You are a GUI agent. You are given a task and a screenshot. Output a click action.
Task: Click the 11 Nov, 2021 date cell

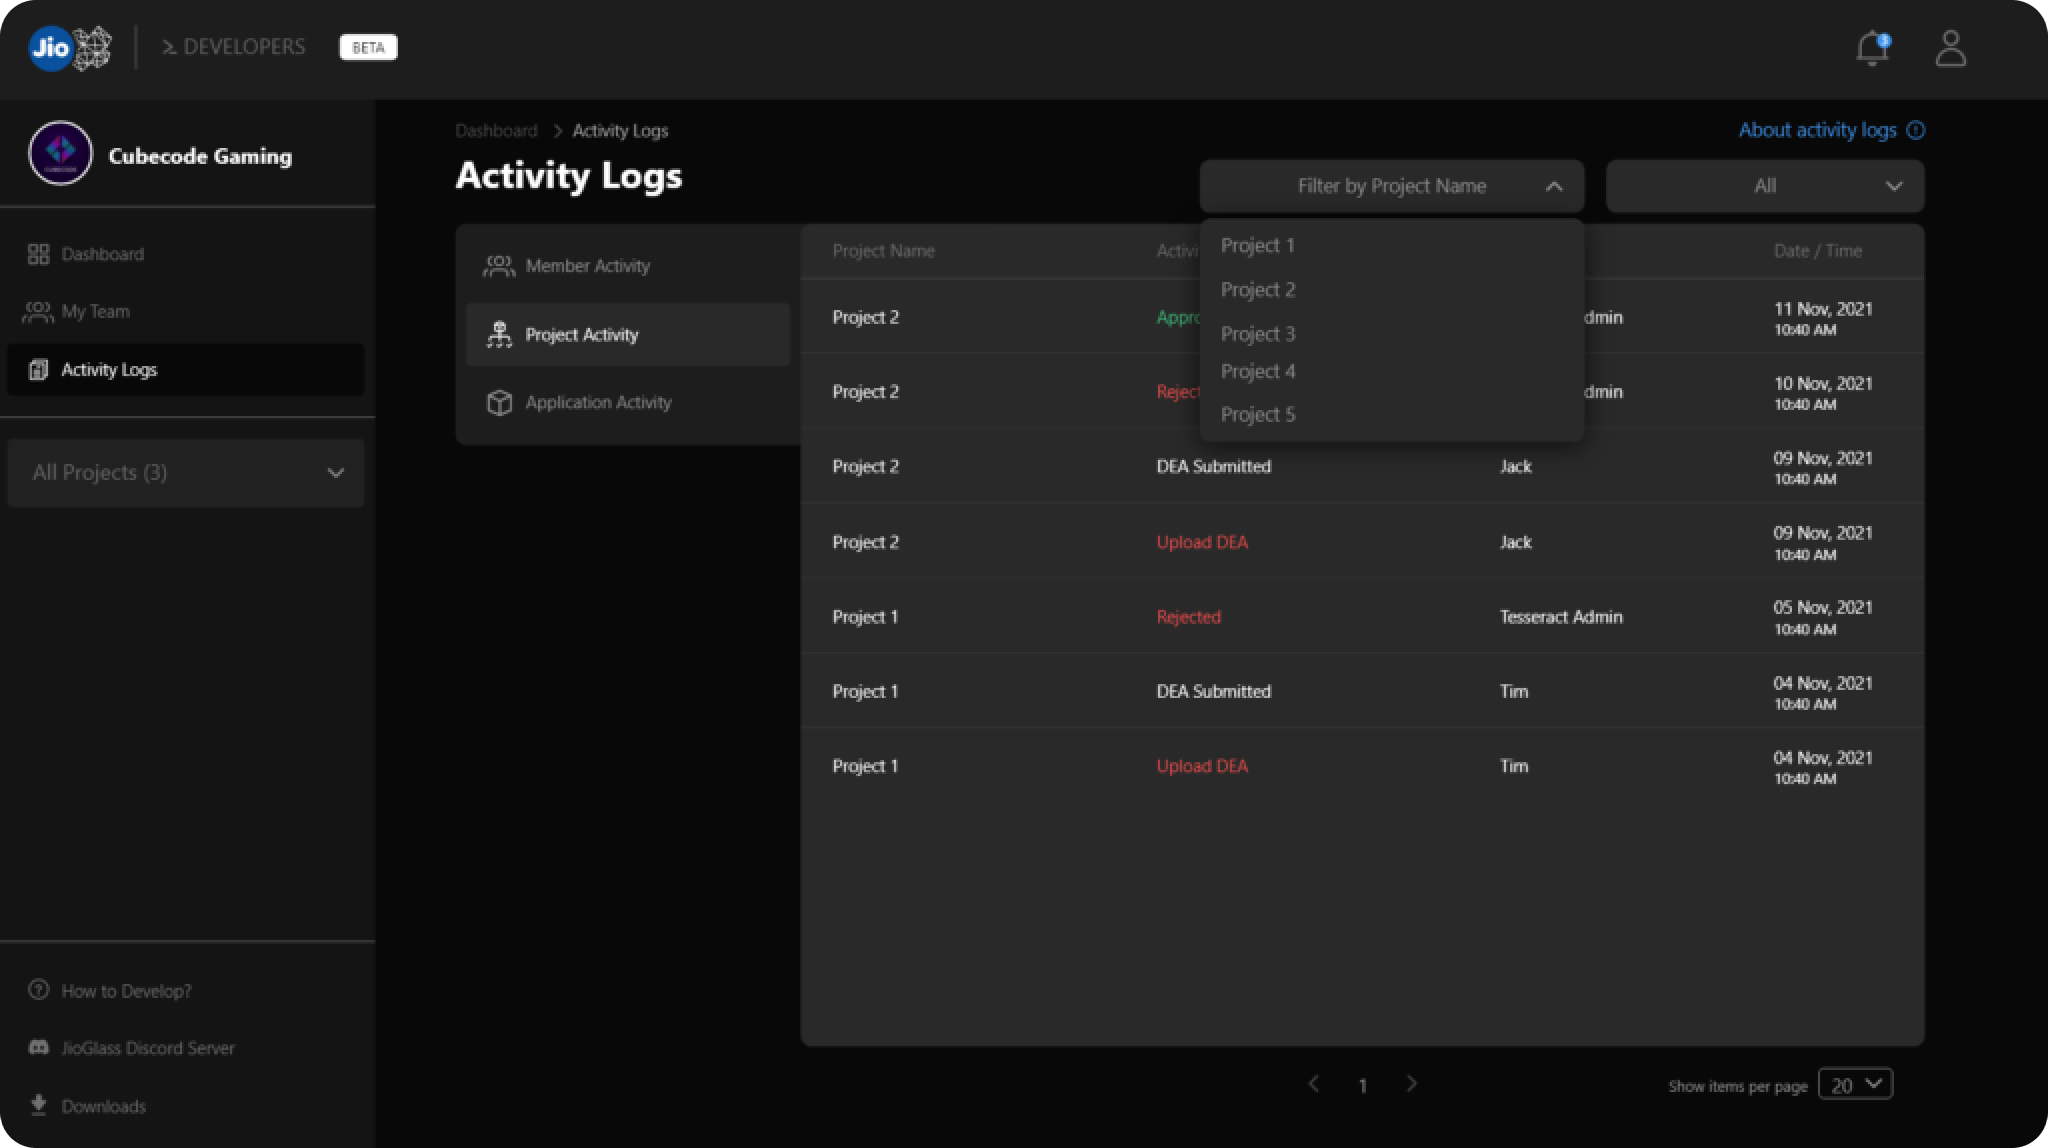pyautogui.click(x=1823, y=318)
